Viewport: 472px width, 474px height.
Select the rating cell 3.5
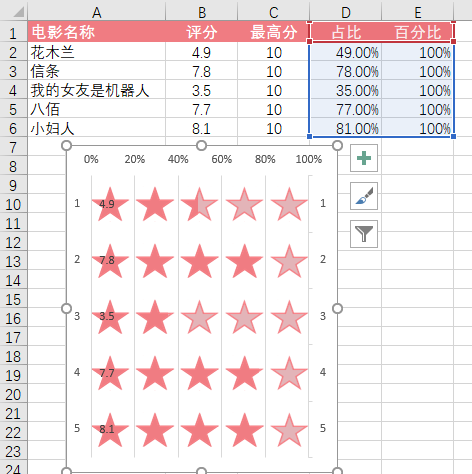(202, 90)
